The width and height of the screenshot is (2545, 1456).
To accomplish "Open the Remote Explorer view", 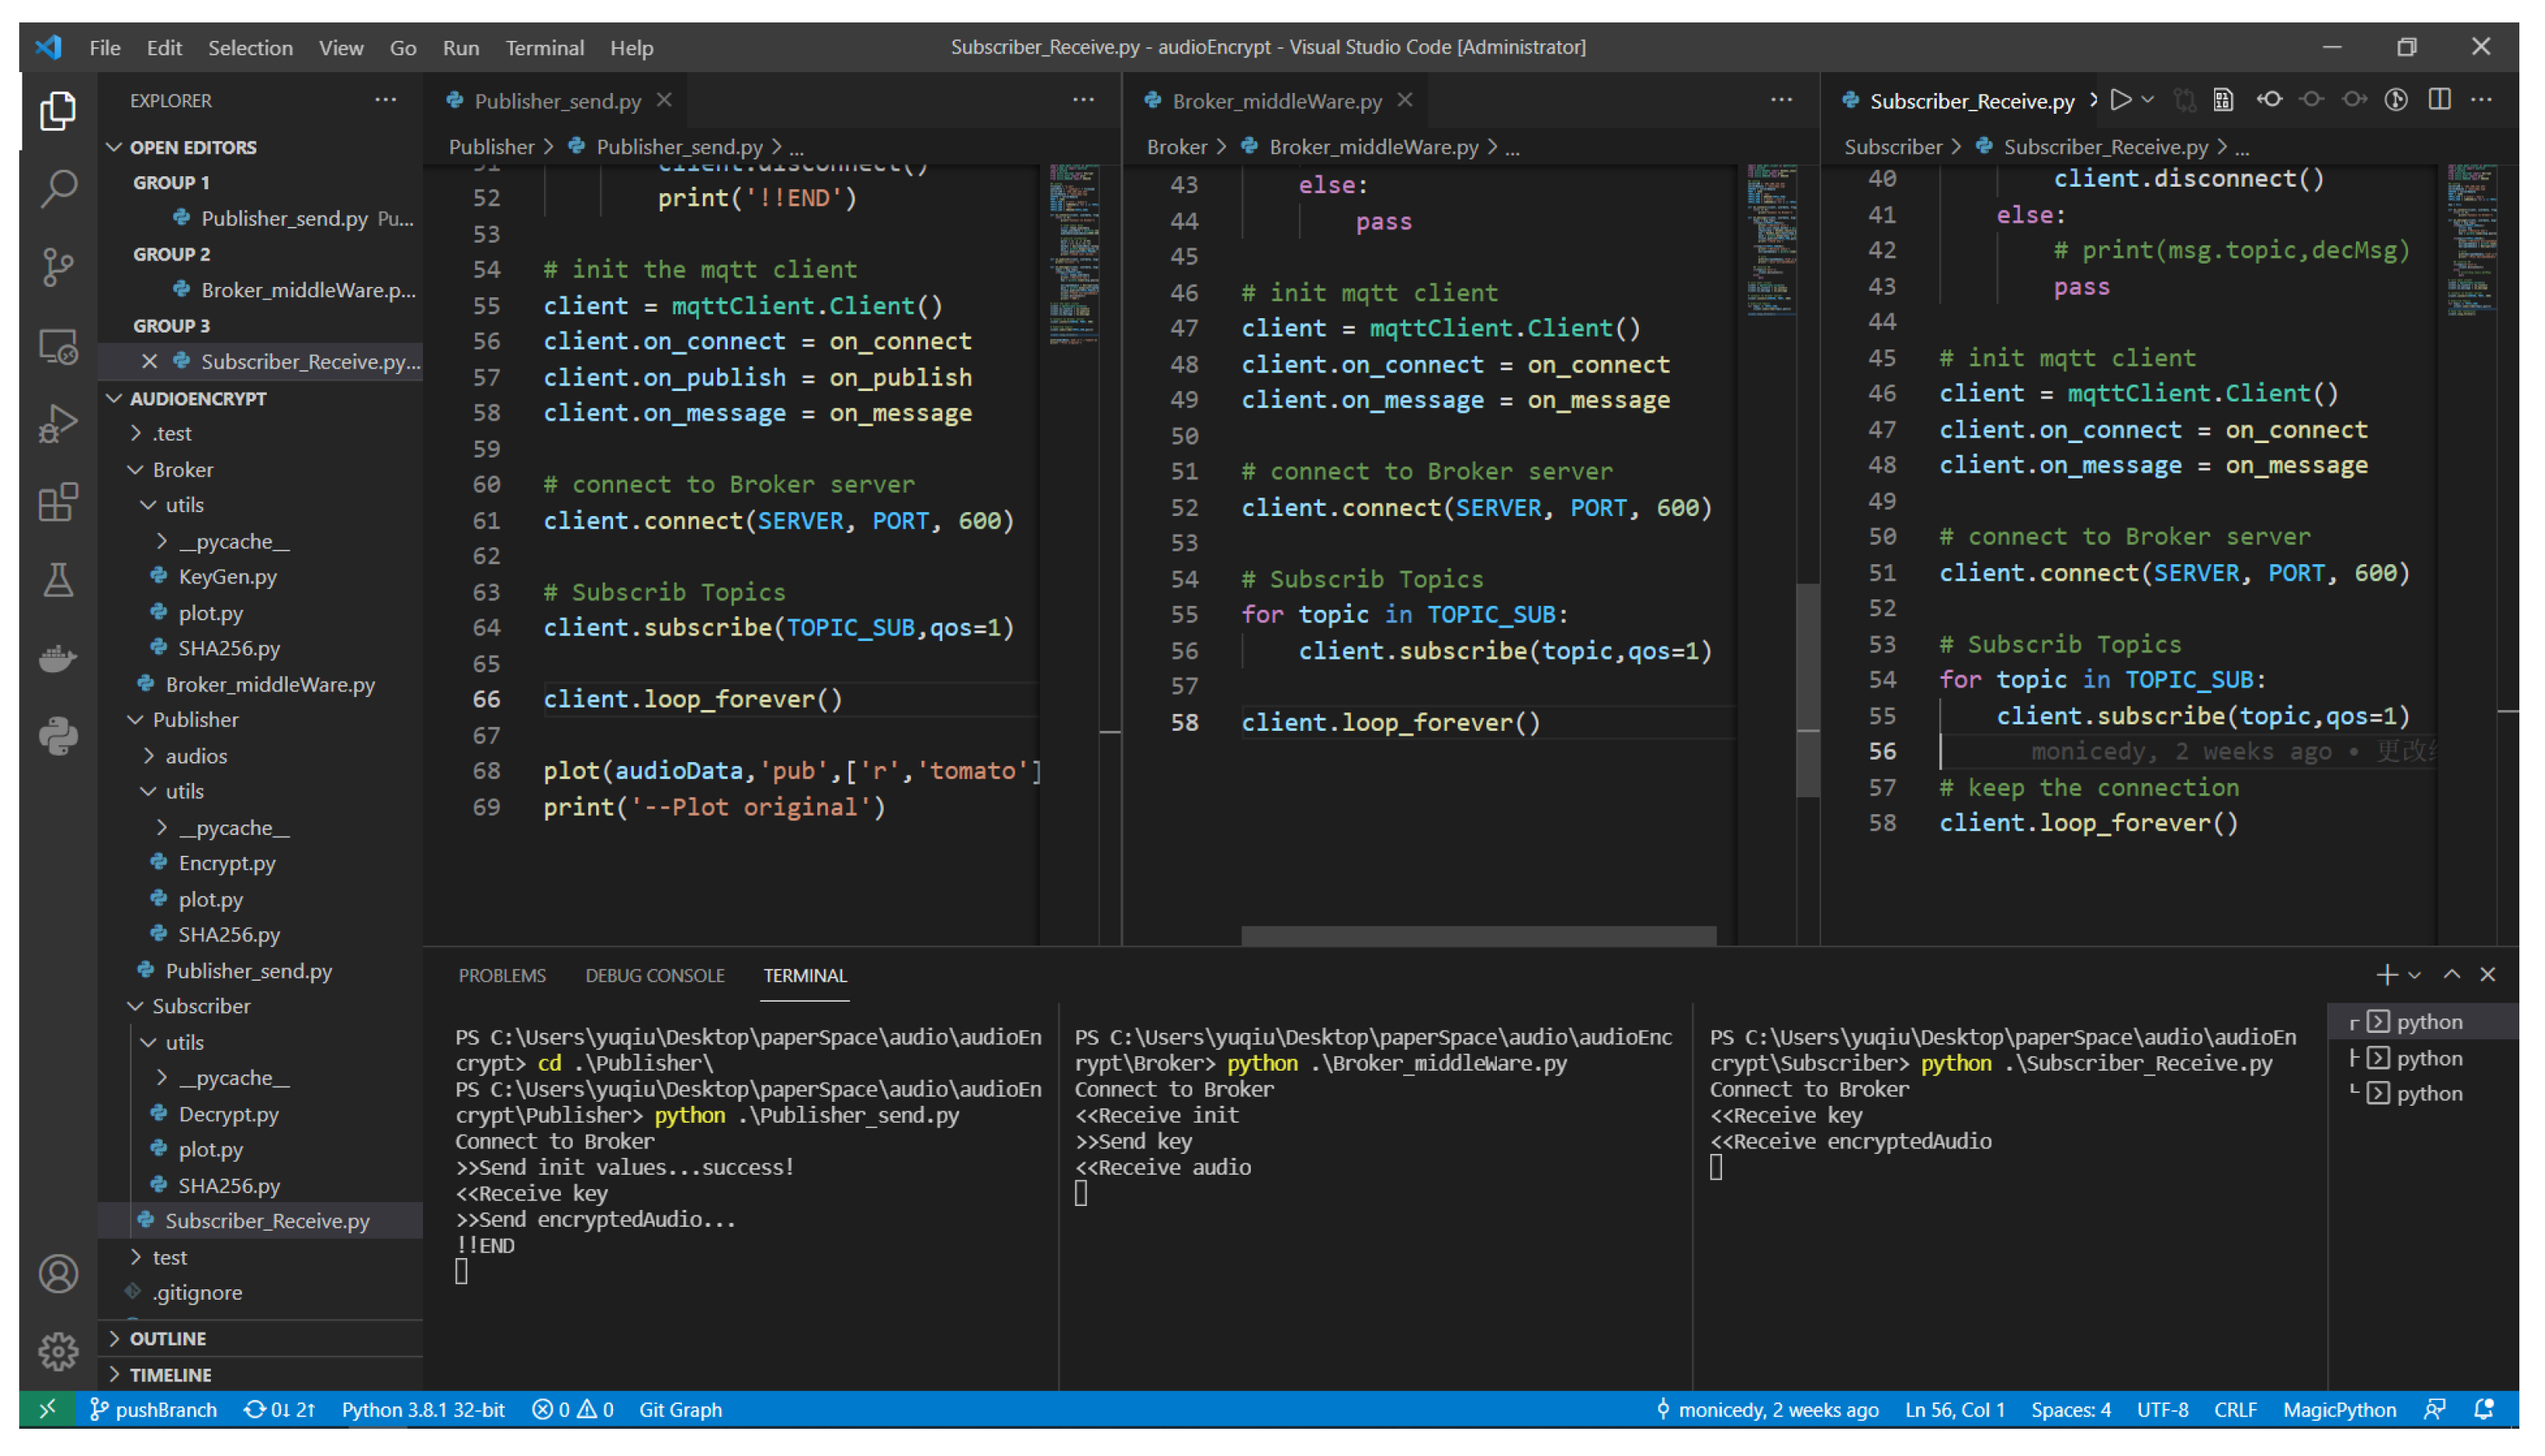I will point(58,346).
